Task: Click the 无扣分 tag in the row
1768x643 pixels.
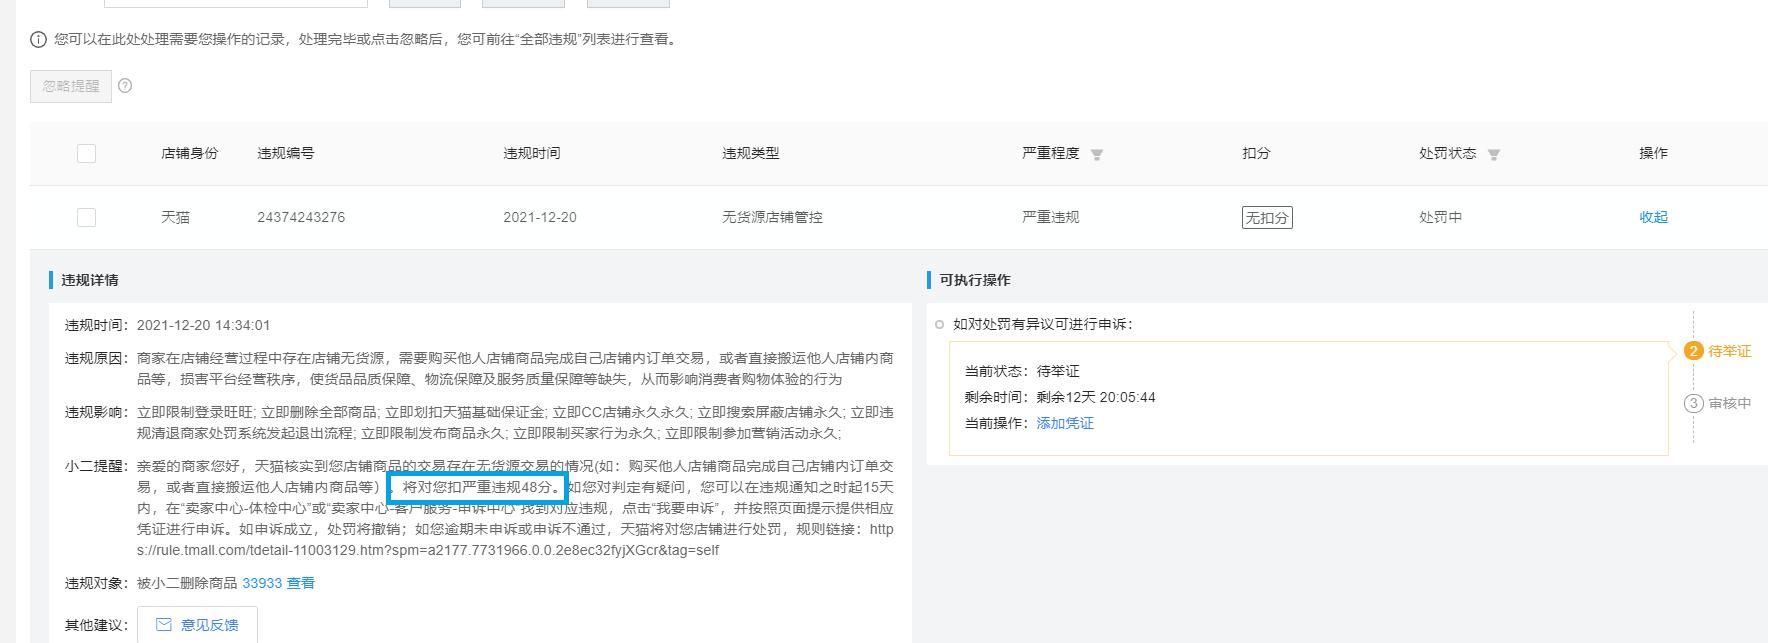Action: click(x=1267, y=217)
